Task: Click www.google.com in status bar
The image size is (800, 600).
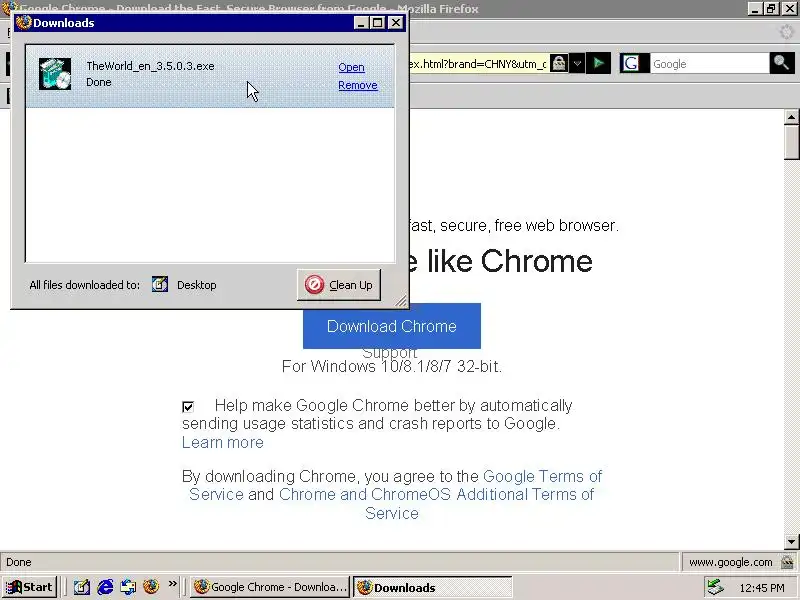Action: (x=730, y=562)
